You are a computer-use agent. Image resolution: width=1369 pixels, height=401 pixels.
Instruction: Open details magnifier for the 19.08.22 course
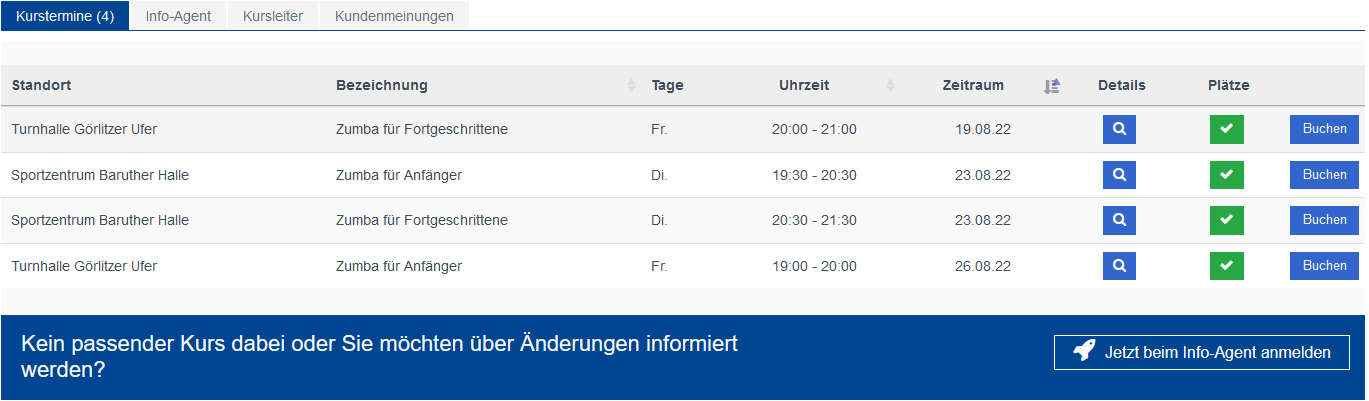pyautogui.click(x=1119, y=130)
